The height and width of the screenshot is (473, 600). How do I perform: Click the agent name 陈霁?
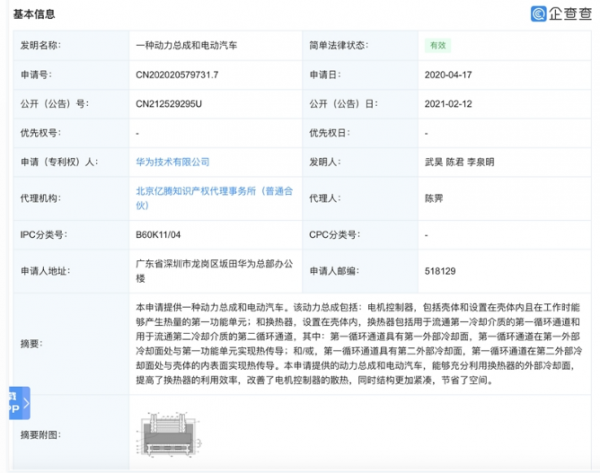point(434,198)
